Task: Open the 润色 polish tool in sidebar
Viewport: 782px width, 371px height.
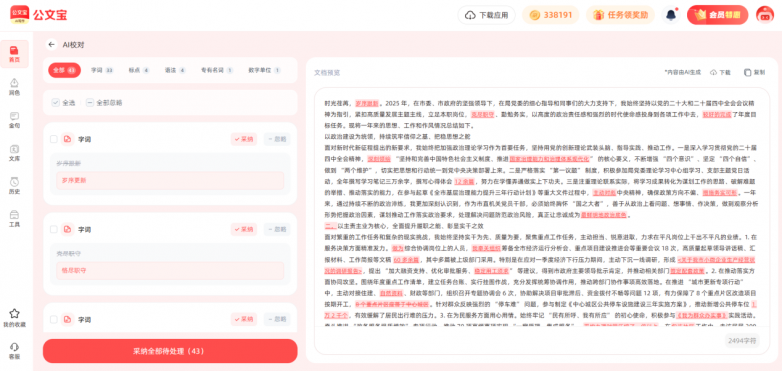Action: coord(14,87)
